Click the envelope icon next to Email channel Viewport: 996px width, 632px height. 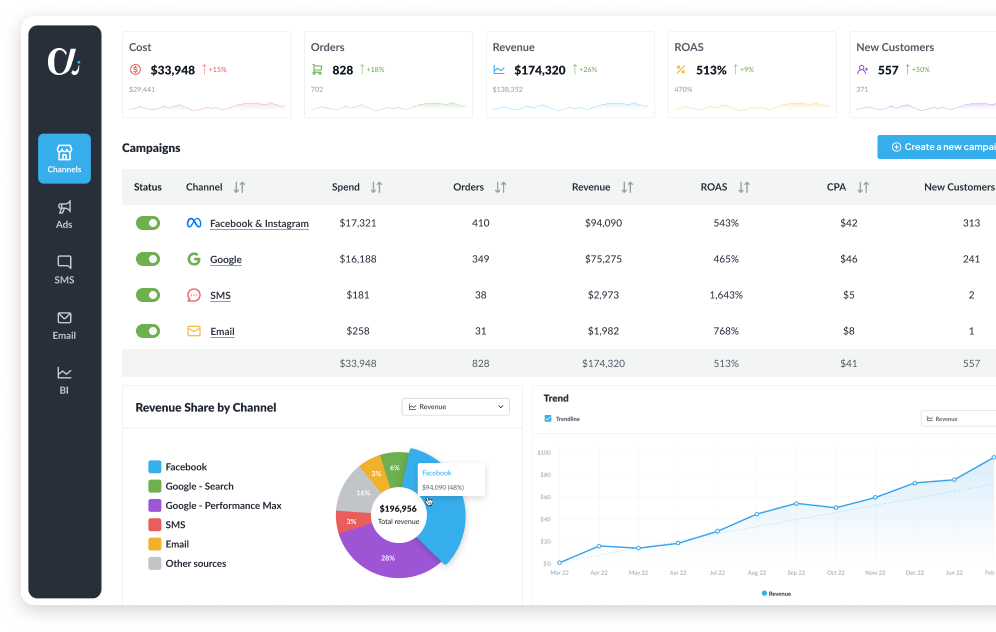click(196, 331)
